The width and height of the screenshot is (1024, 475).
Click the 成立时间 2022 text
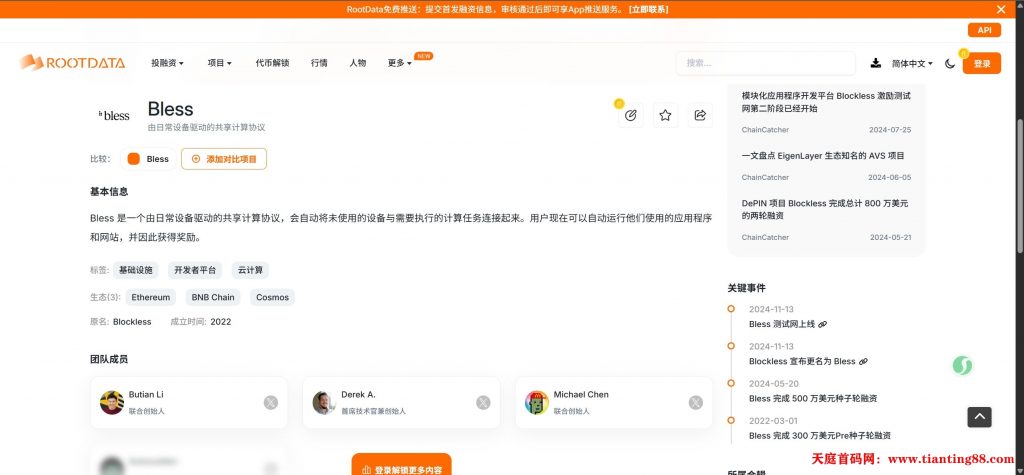[200, 321]
